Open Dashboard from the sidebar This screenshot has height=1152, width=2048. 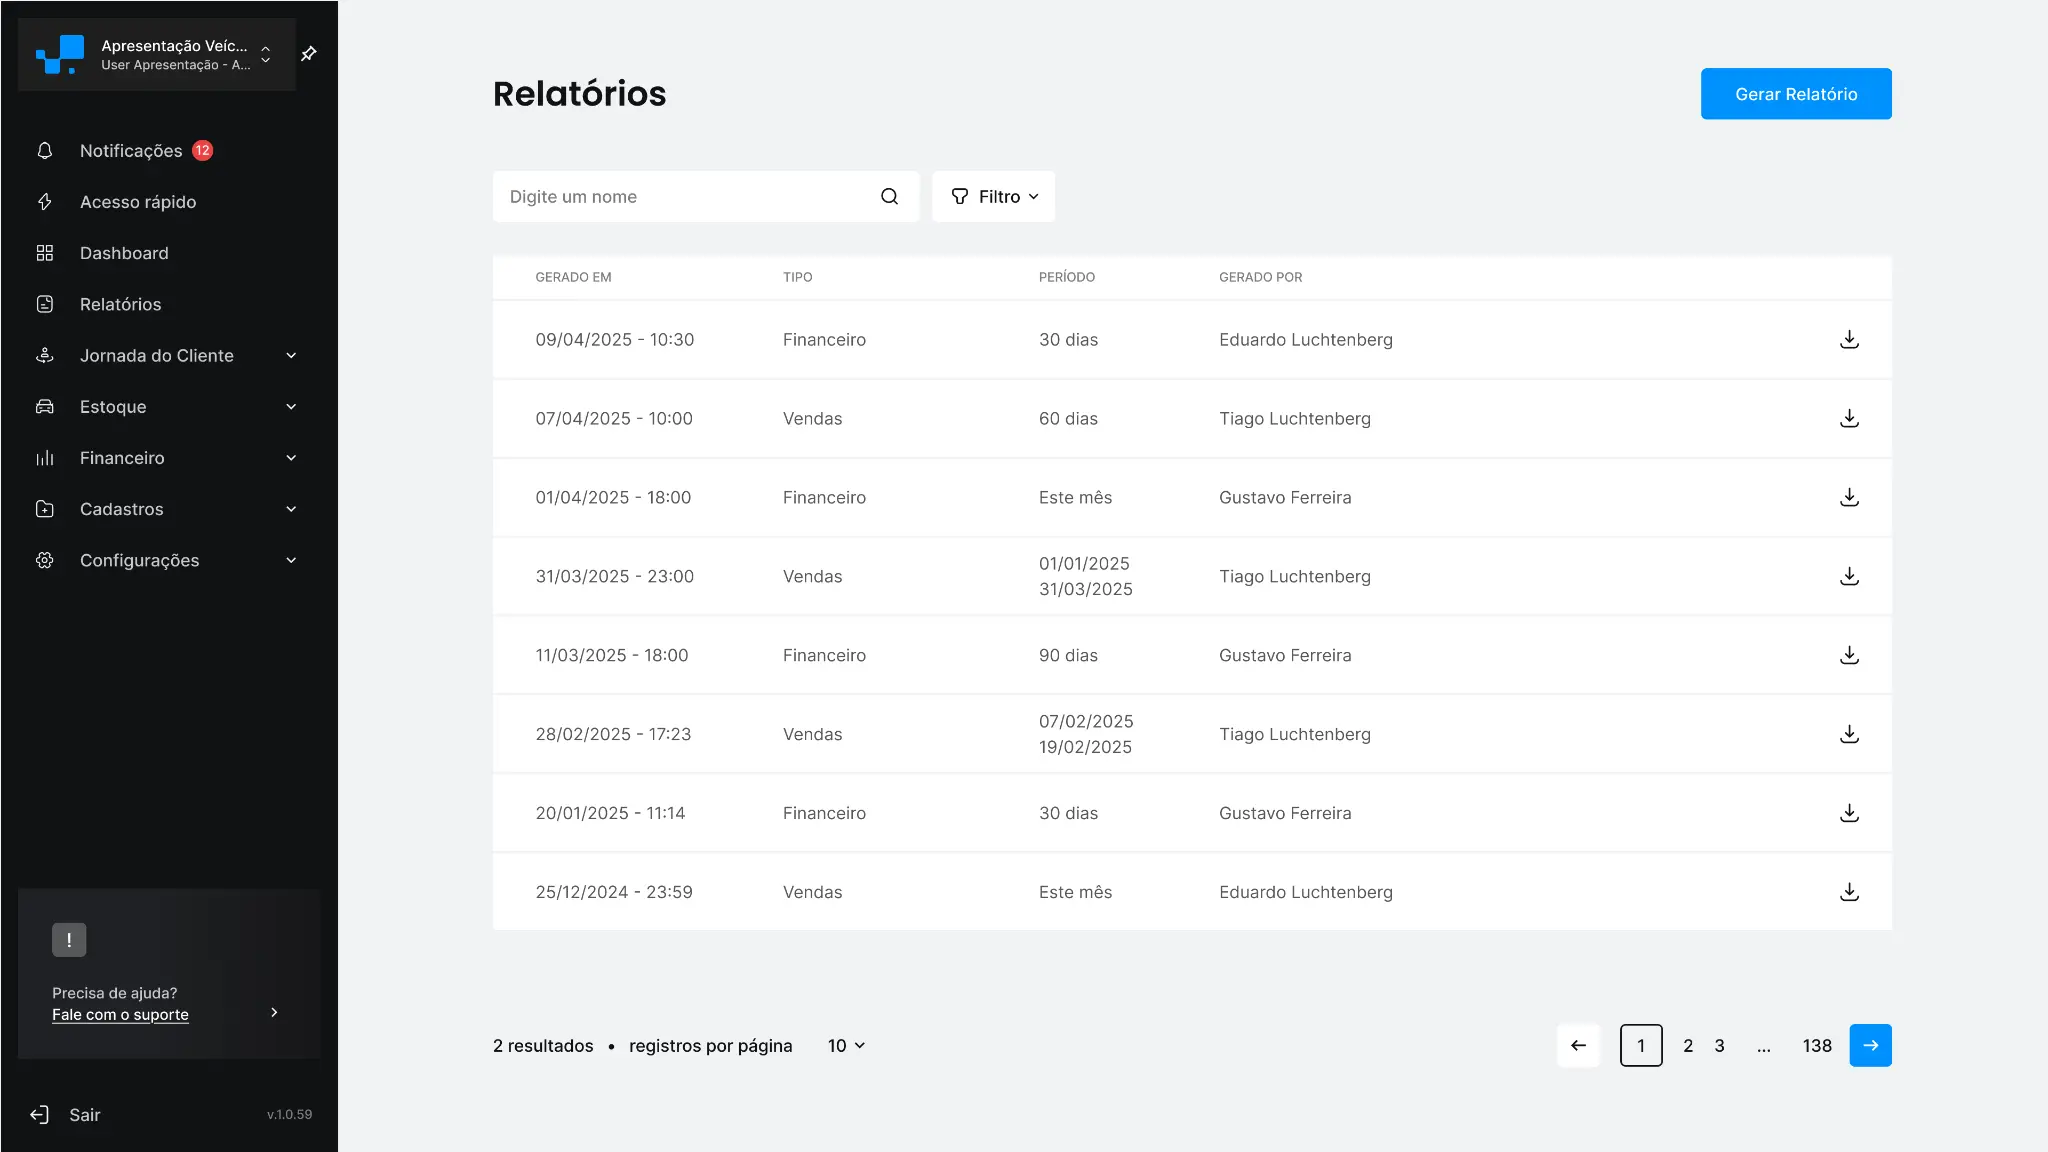point(124,254)
